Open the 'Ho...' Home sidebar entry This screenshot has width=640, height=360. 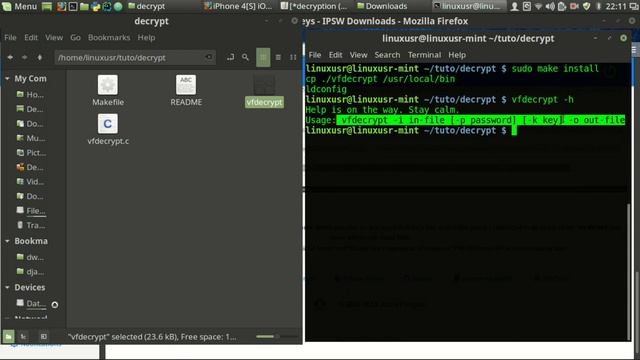[31, 94]
